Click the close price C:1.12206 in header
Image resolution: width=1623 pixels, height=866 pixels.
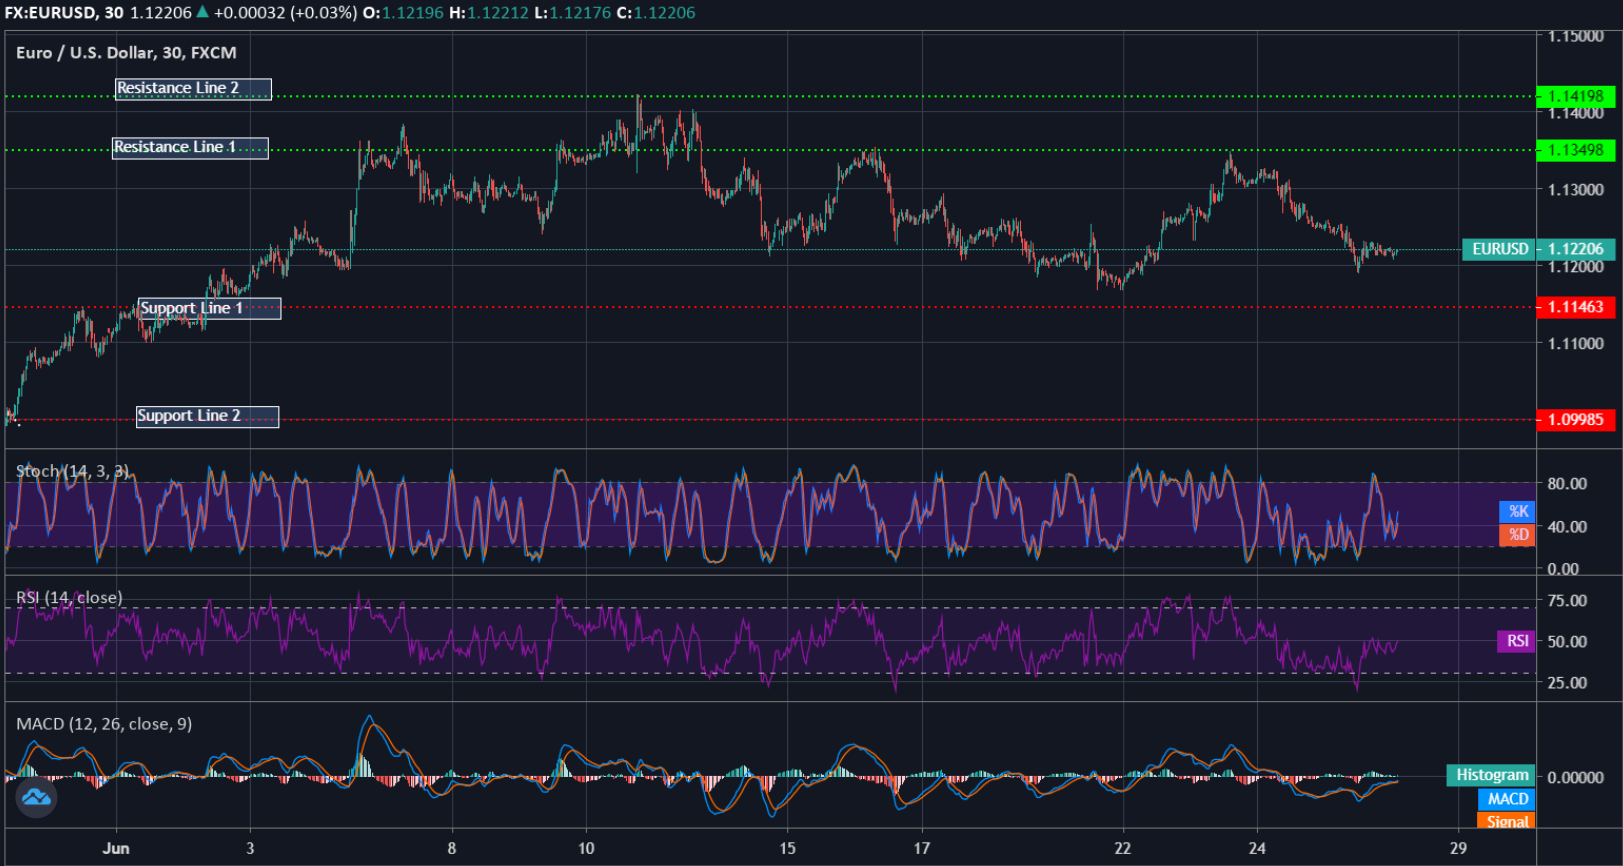point(656,13)
